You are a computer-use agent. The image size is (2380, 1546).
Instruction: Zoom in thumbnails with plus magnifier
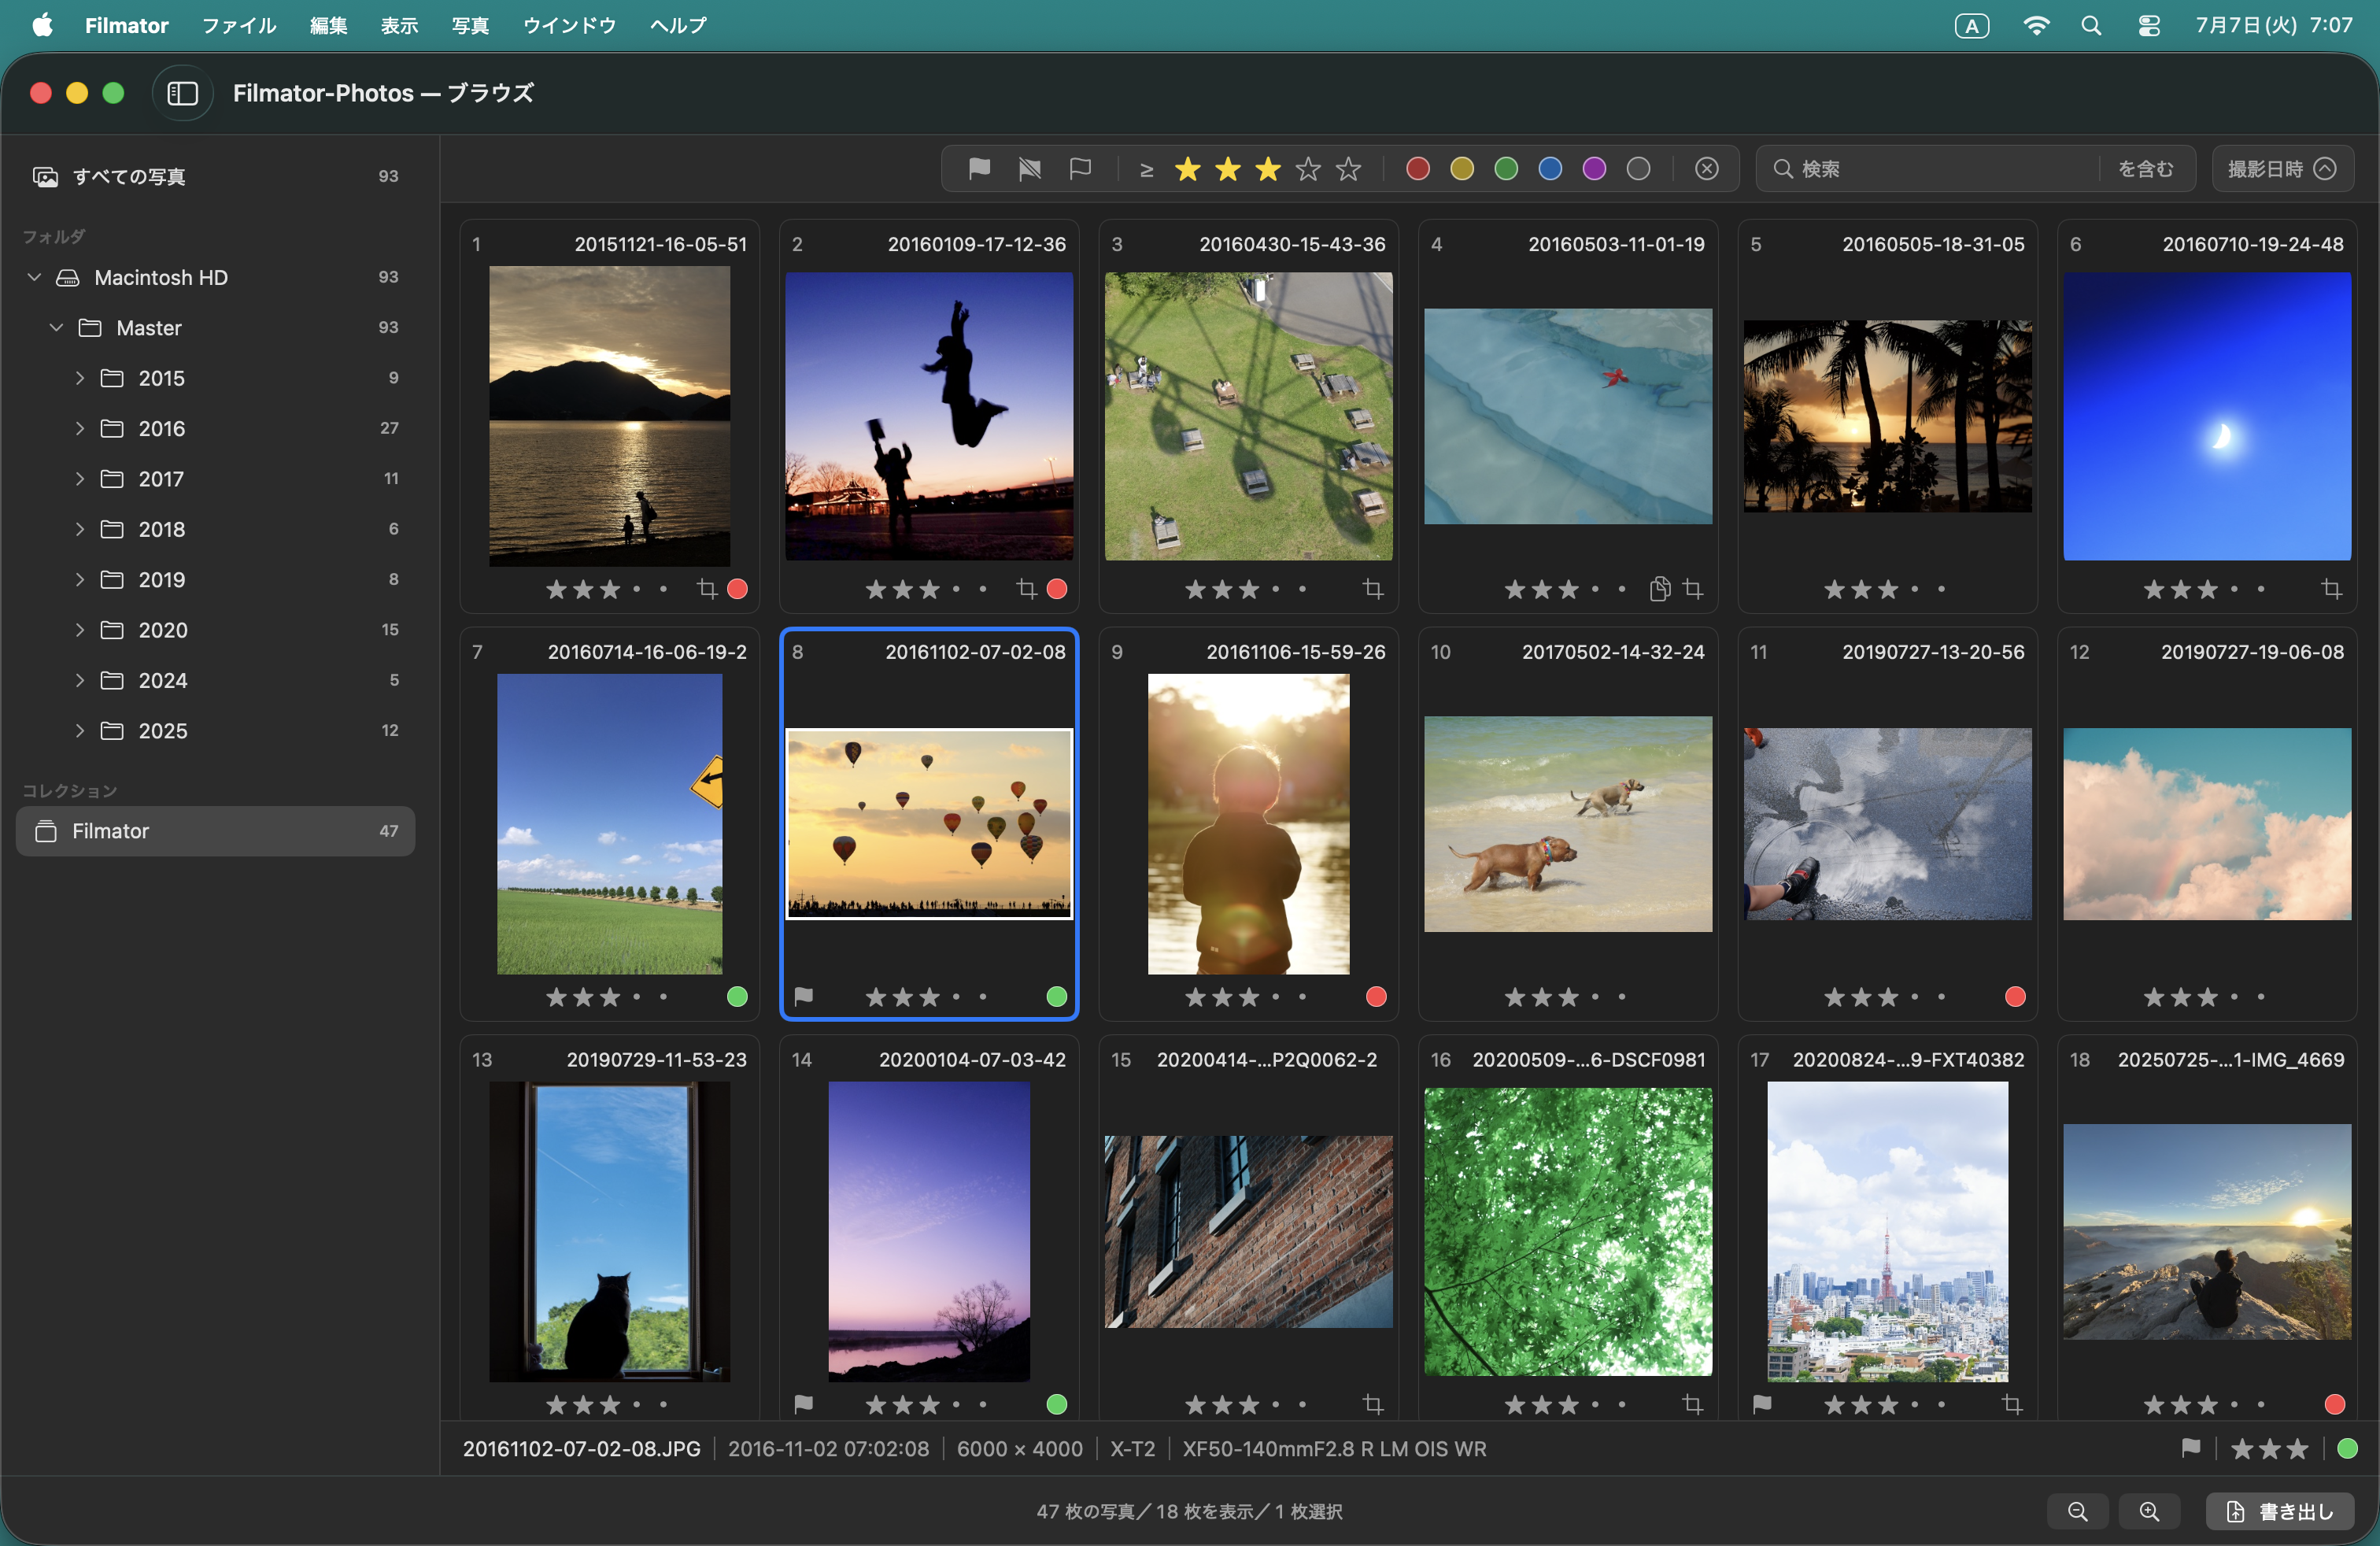[2149, 1511]
